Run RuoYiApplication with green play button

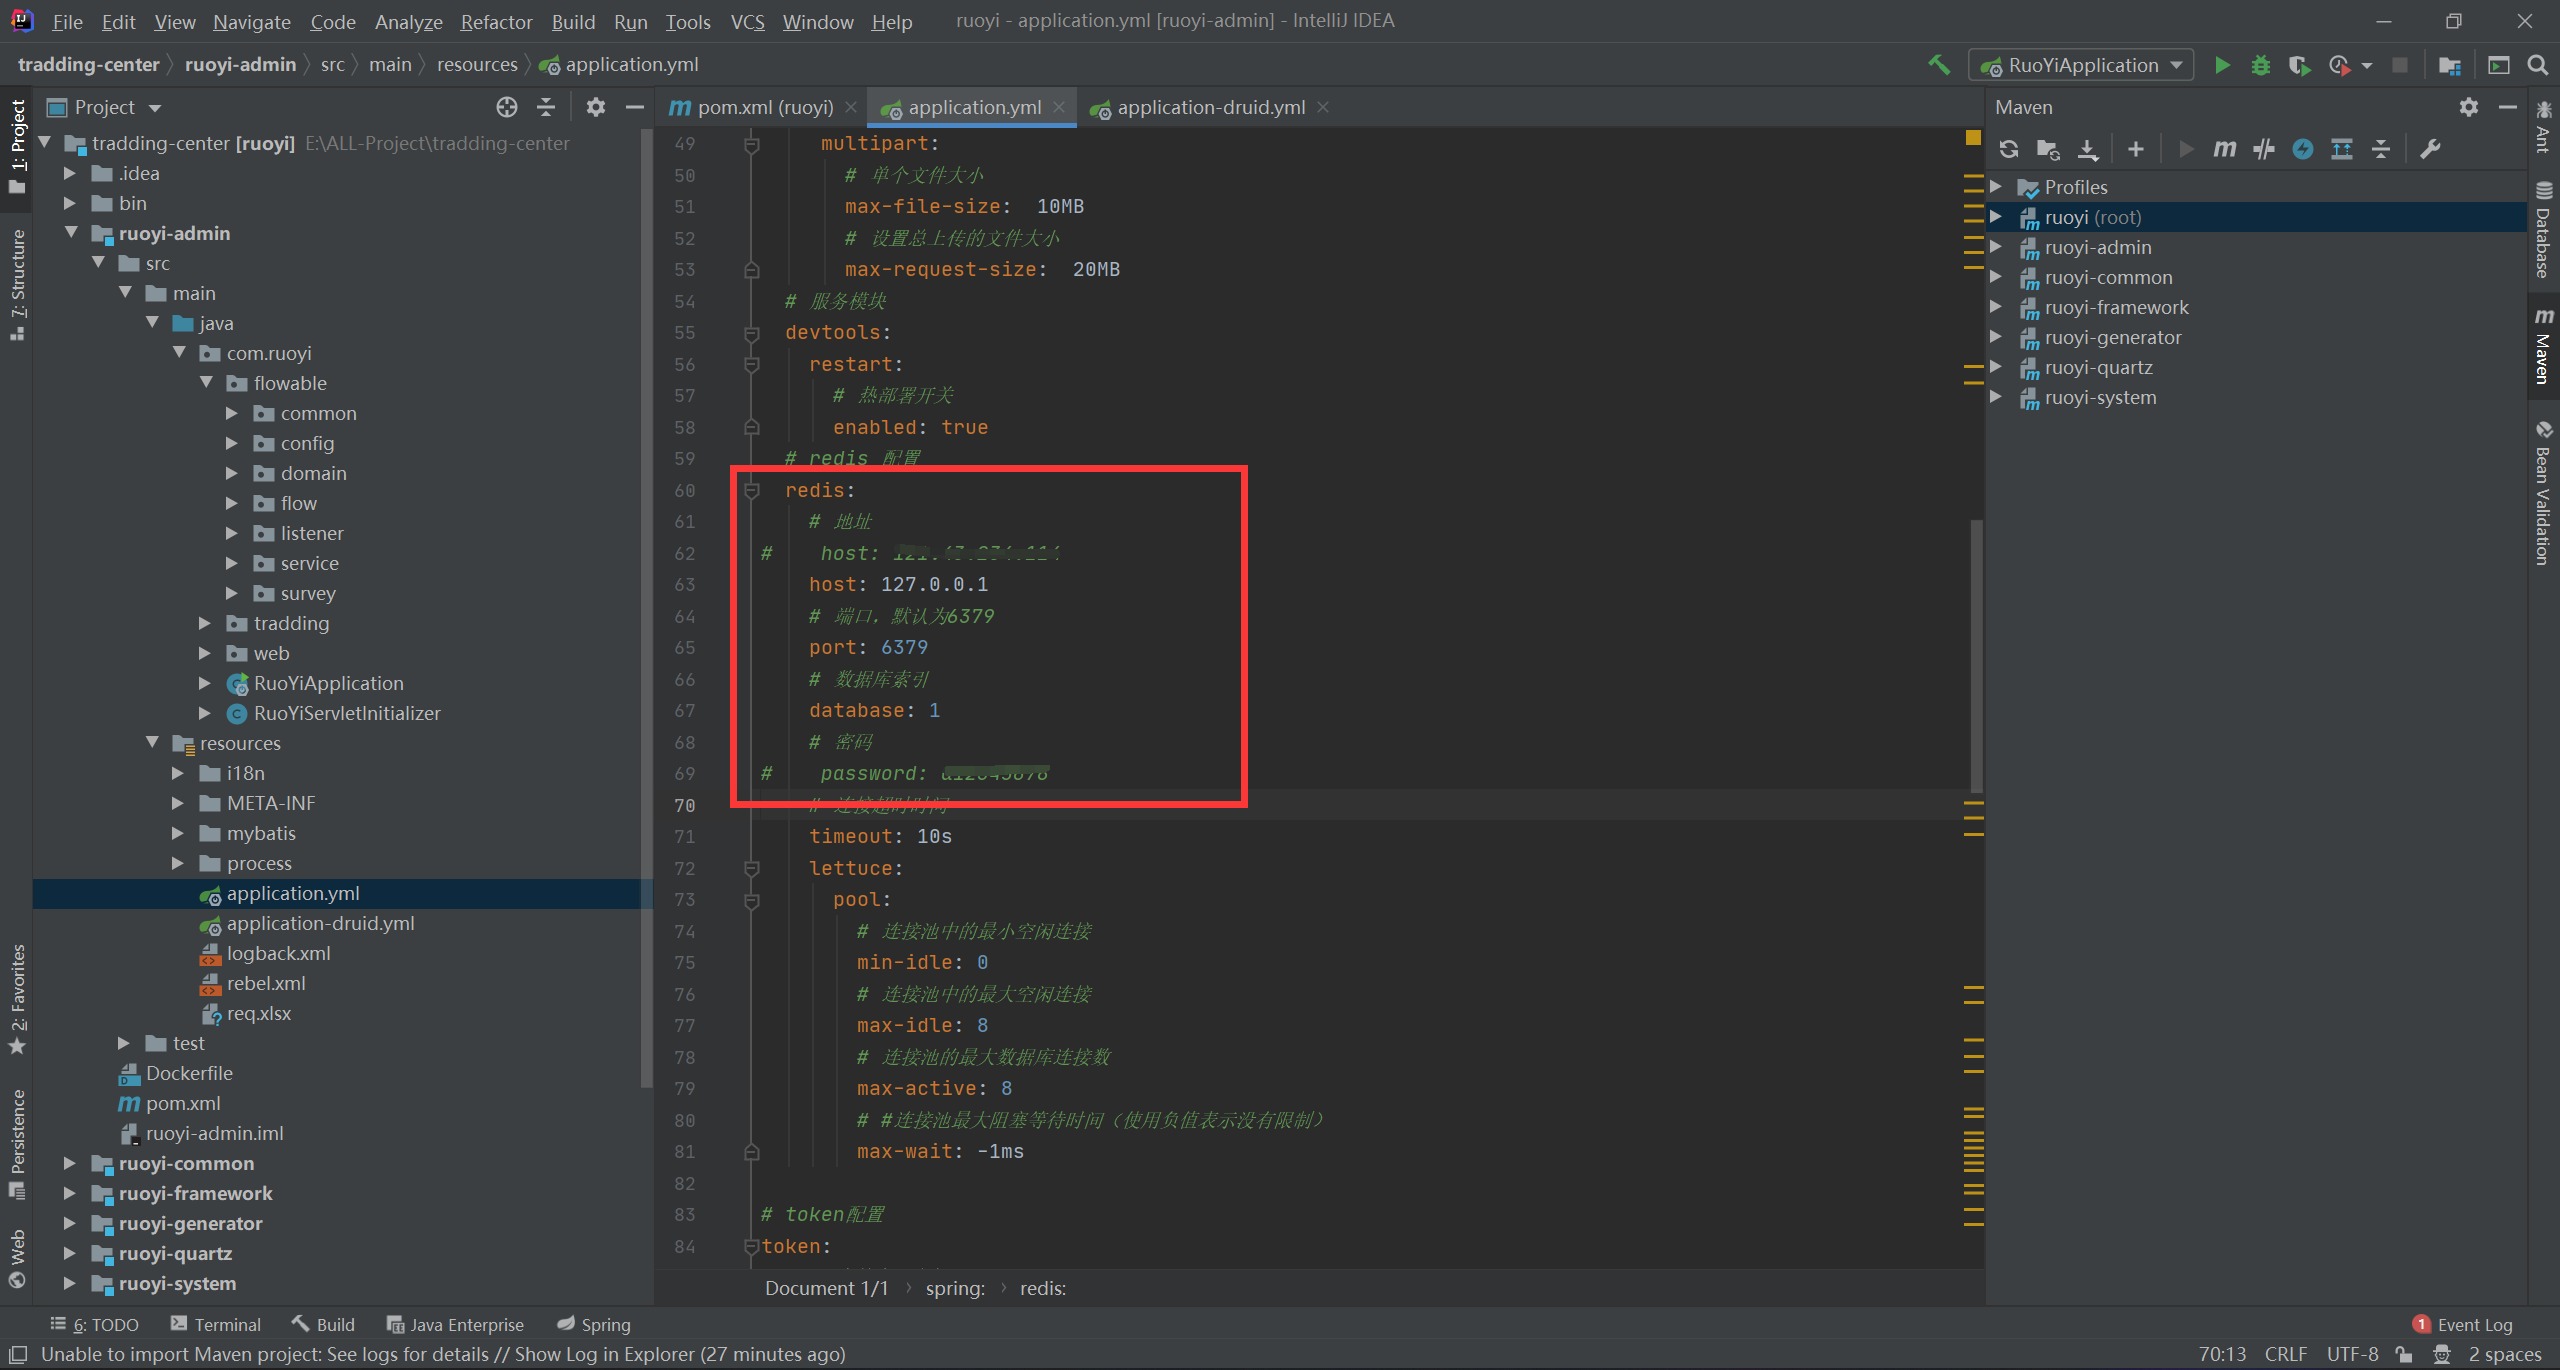coord(2222,65)
